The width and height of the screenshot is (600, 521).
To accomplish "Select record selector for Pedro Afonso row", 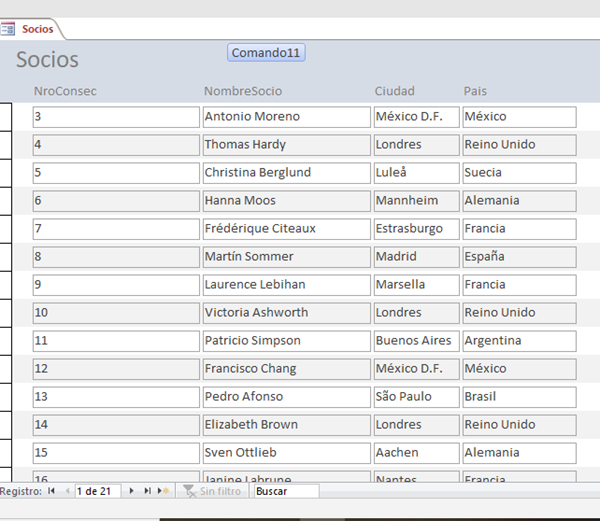I will tap(6, 397).
